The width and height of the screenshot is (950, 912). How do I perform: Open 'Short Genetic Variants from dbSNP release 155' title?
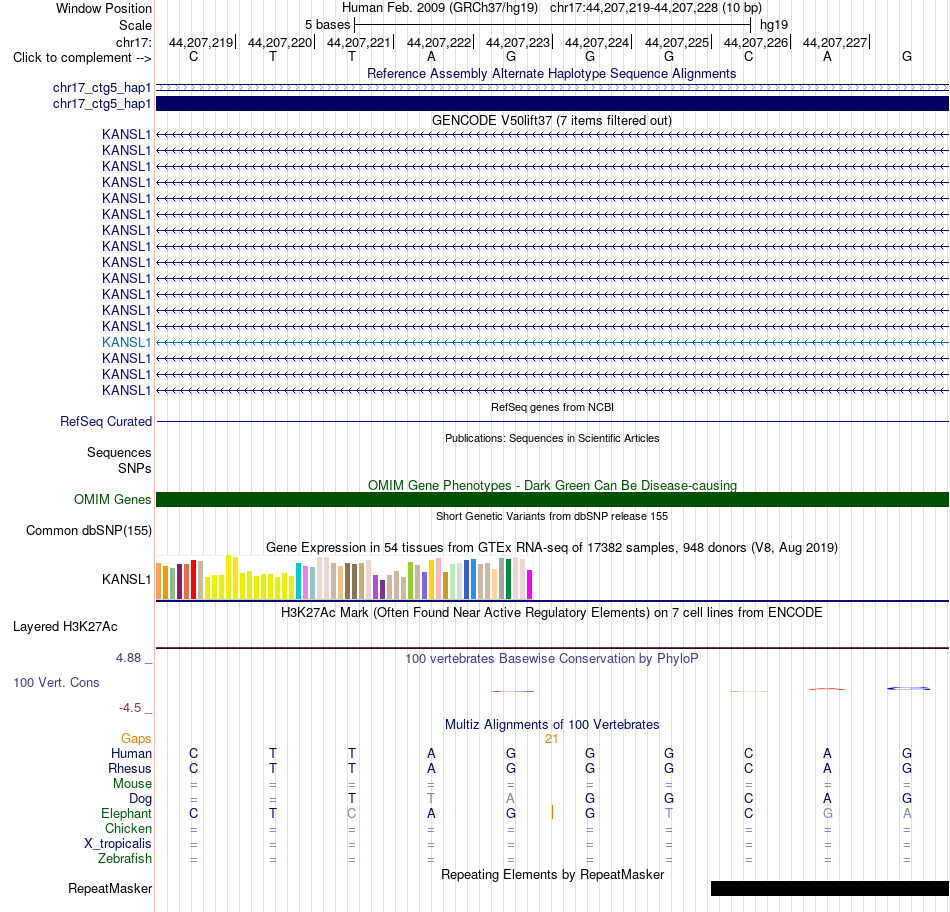click(552, 516)
